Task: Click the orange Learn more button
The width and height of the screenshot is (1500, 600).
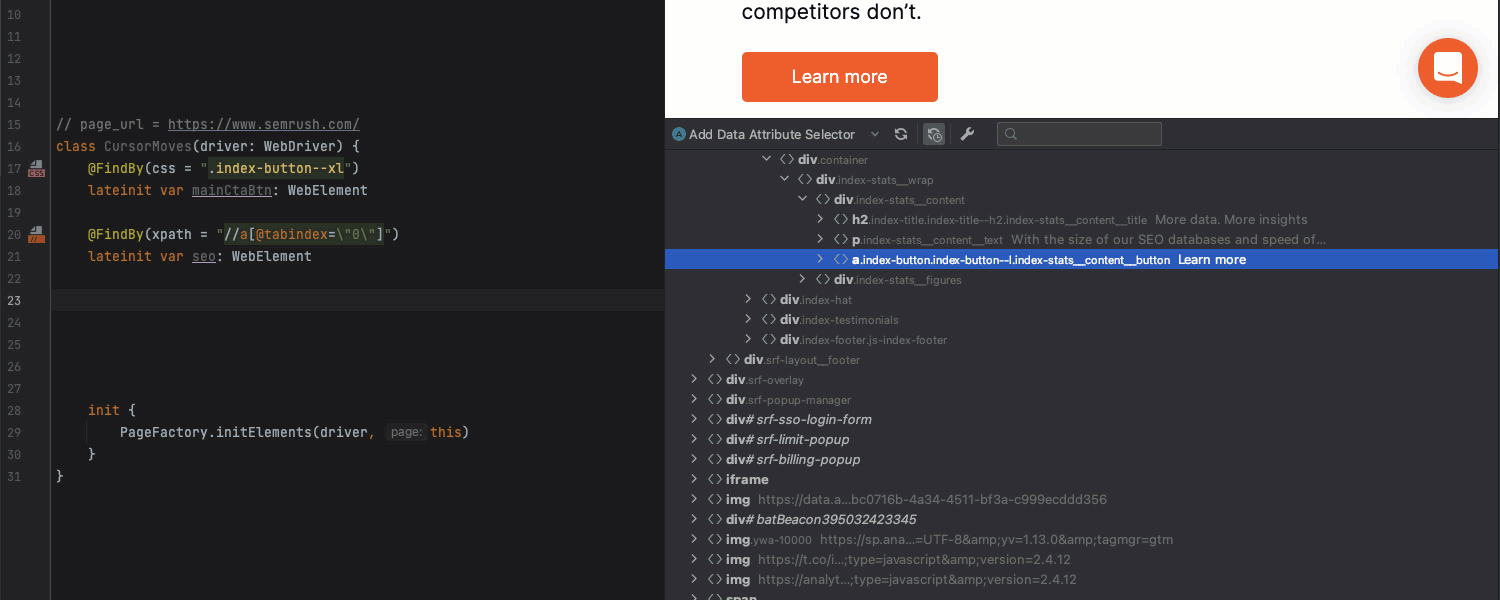Action: (839, 77)
